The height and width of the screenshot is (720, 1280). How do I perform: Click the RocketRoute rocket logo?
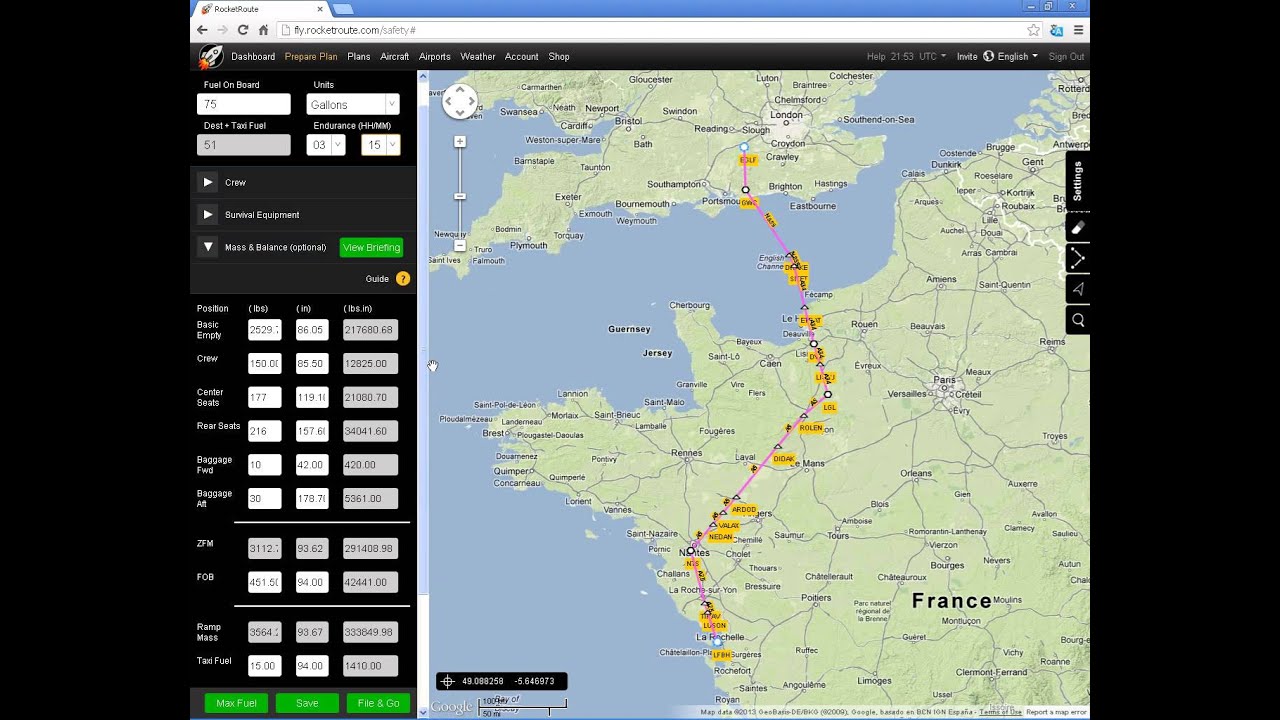[211, 56]
